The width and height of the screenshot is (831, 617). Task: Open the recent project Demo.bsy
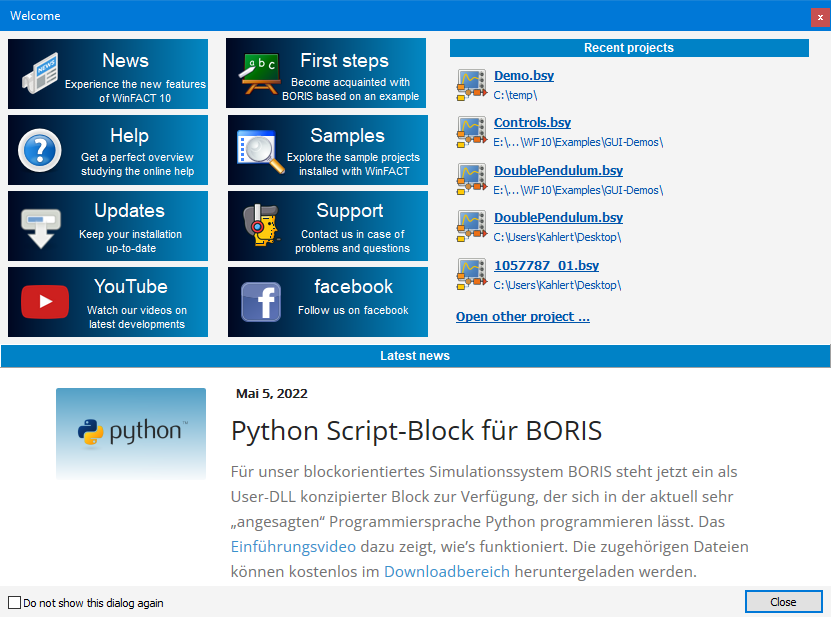[524, 76]
